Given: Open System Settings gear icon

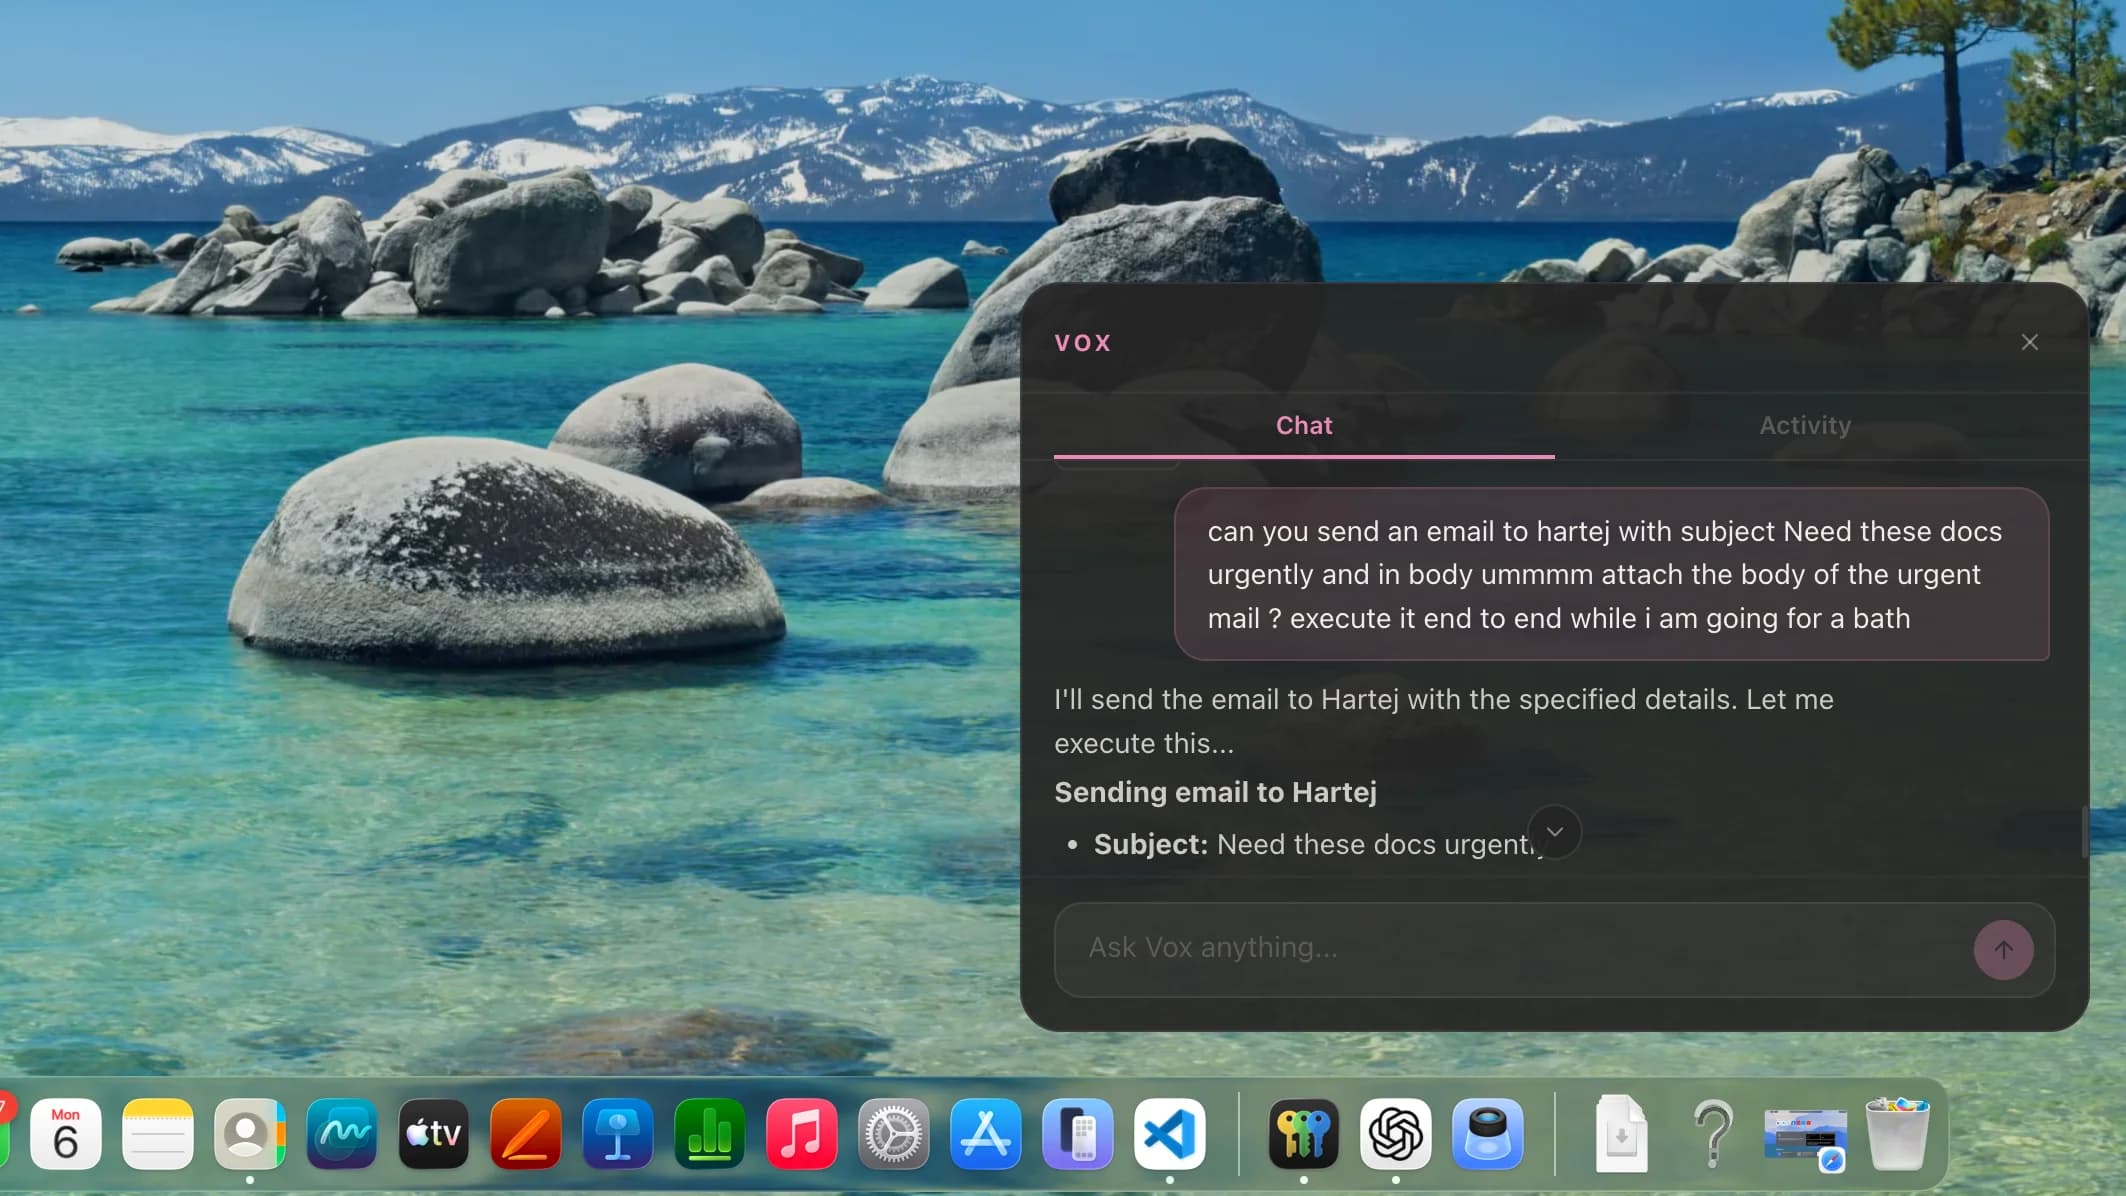Looking at the screenshot, I should pyautogui.click(x=893, y=1134).
